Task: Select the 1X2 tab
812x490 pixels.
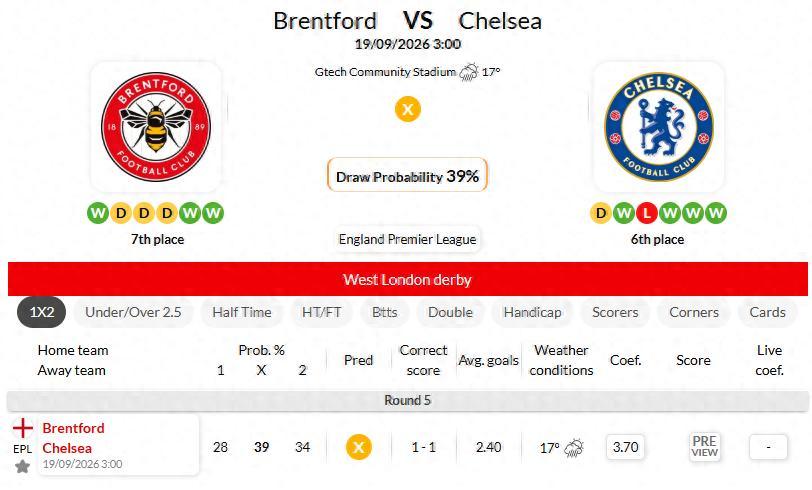Action: pos(41,312)
